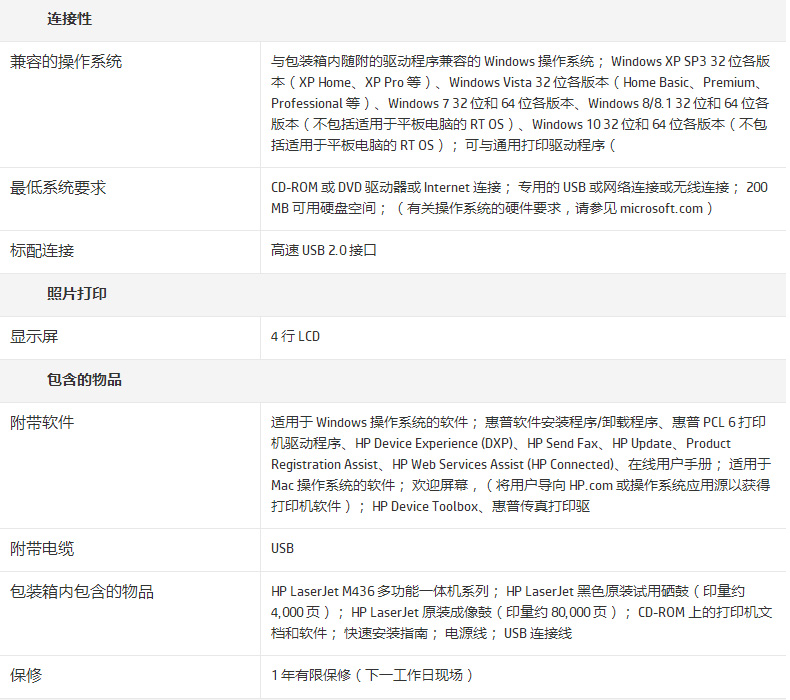This screenshot has width=790, height=700.
Task: Click the CD-ROM 或 DVD 驱动器 requirement text
Action: [519, 198]
